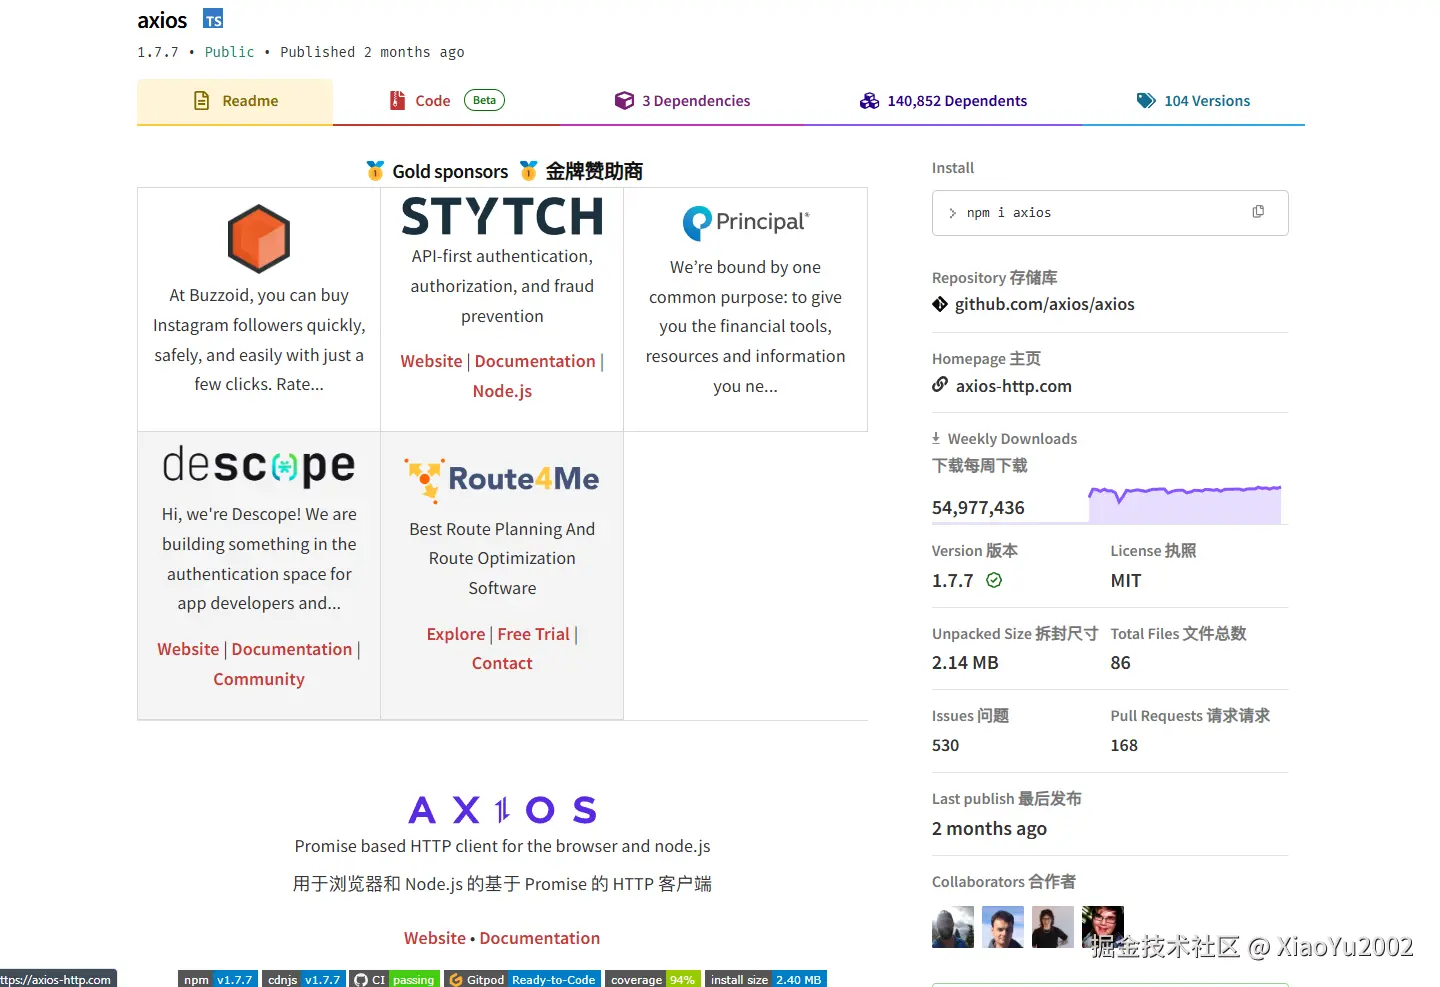Click the npm i axios command field
The image size is (1440, 987).
pos(1110,213)
